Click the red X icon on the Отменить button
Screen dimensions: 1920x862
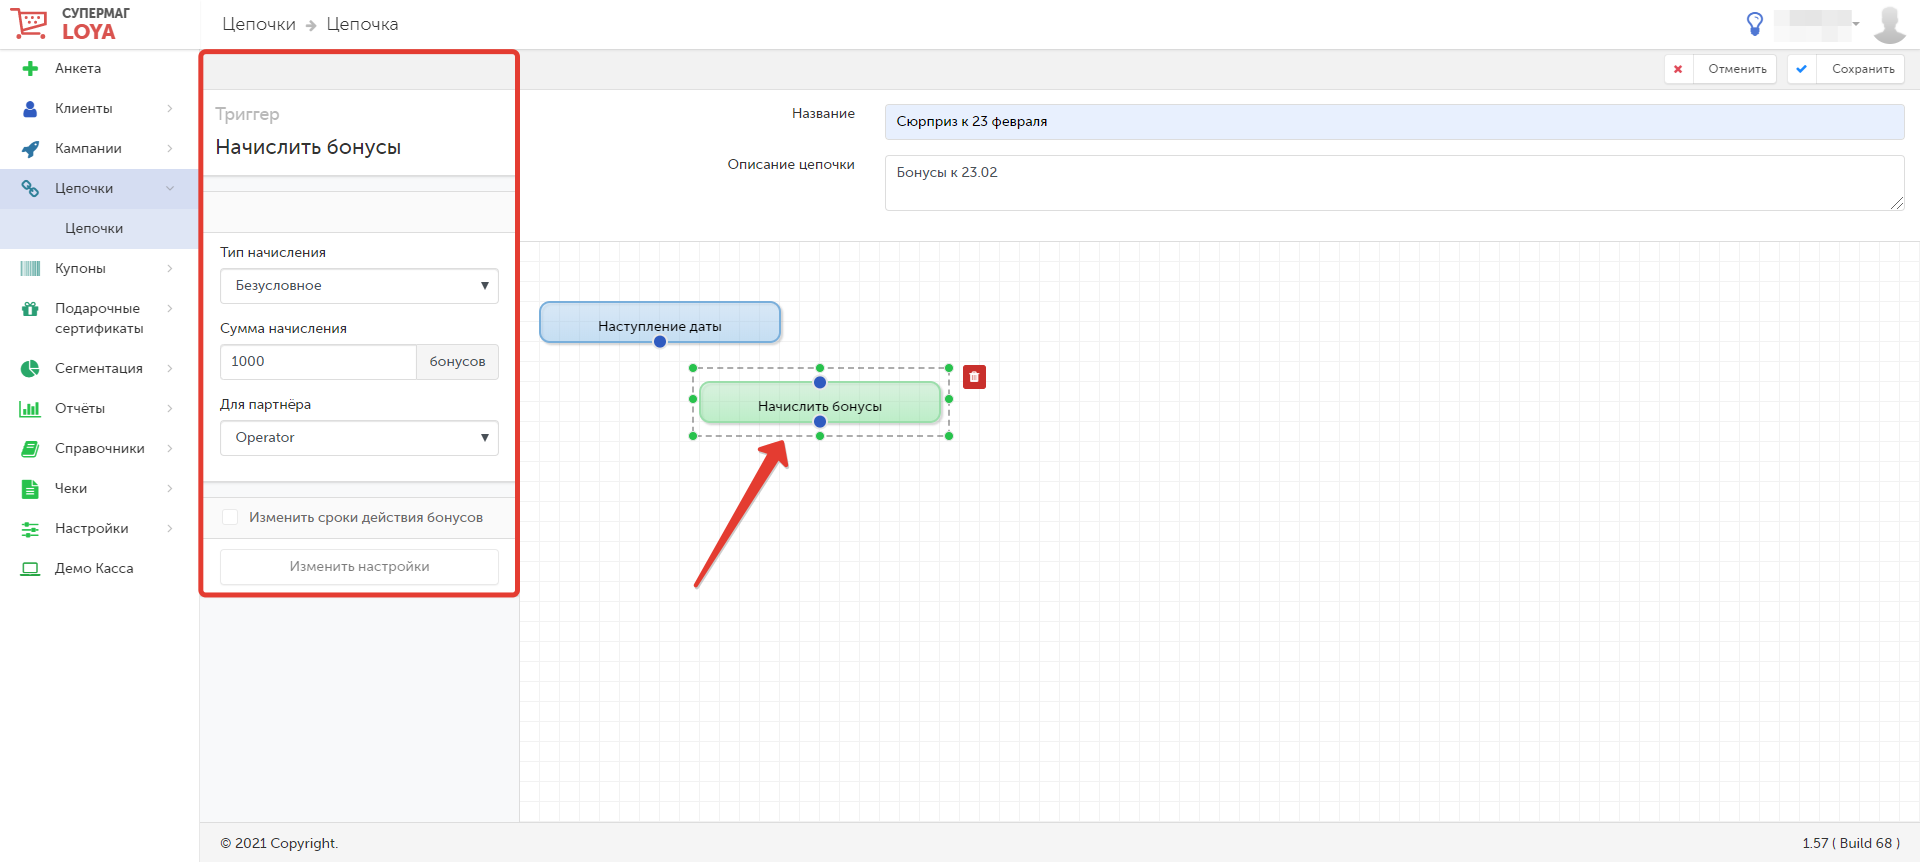[x=1678, y=69]
